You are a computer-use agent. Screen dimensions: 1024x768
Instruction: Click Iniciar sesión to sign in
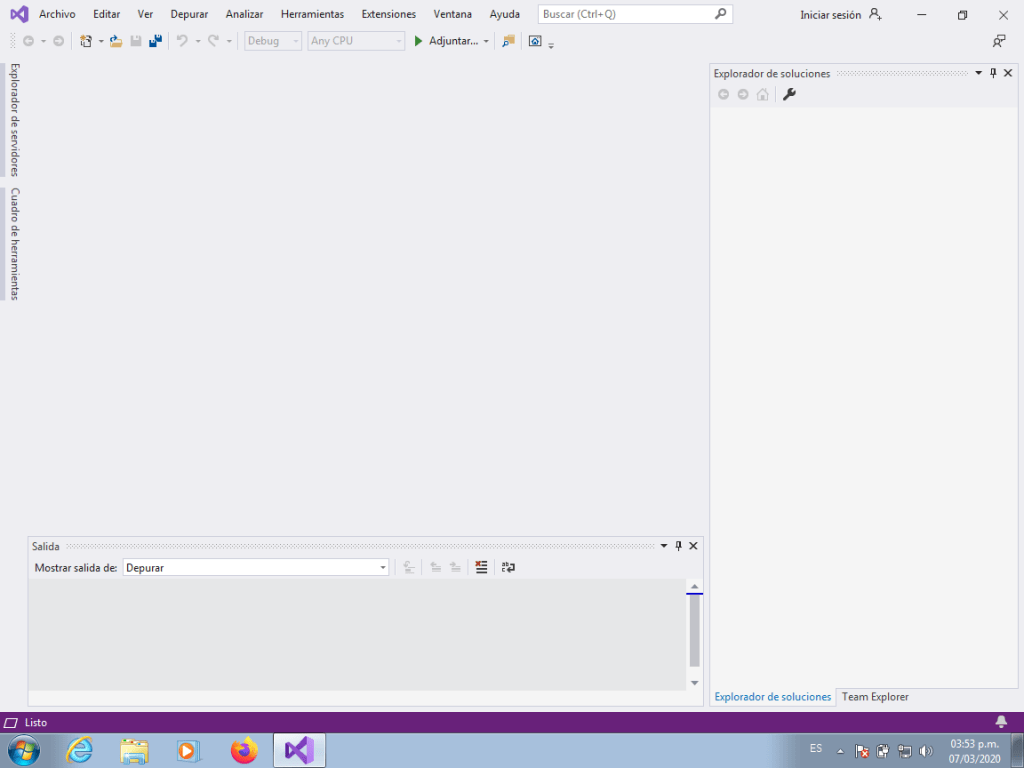pyautogui.click(x=830, y=15)
